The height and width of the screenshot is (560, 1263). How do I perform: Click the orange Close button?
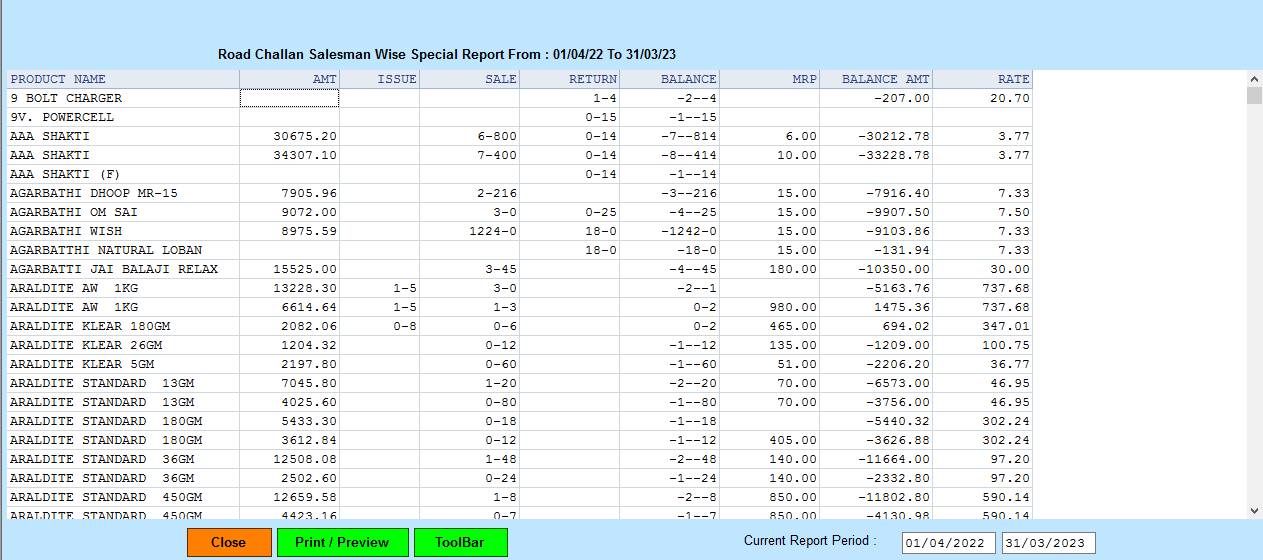click(x=229, y=542)
